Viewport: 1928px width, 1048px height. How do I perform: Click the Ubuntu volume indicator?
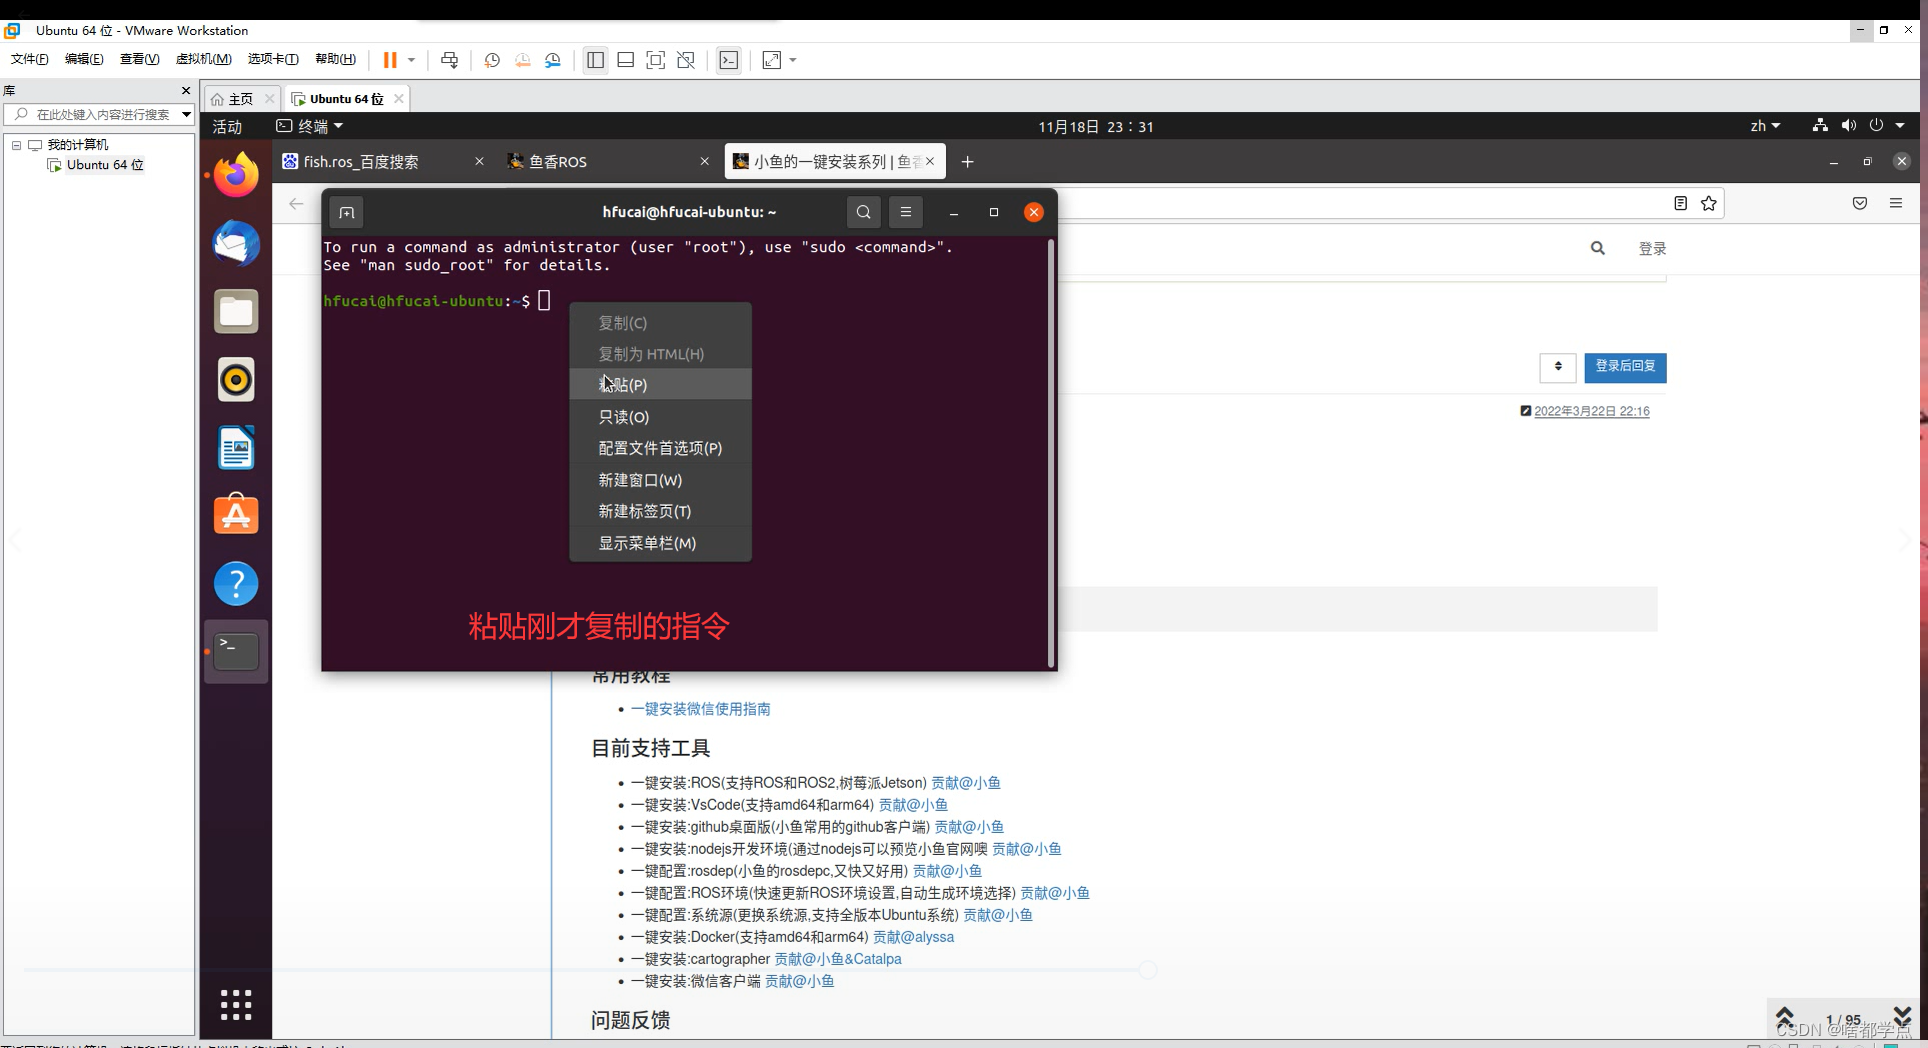coord(1848,126)
